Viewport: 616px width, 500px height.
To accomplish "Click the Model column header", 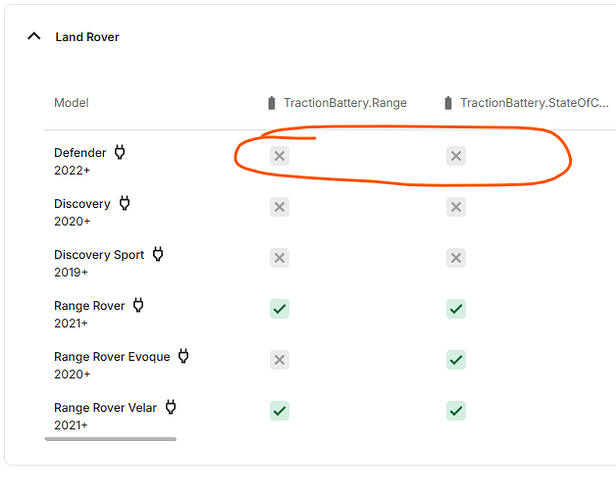I will point(72,103).
